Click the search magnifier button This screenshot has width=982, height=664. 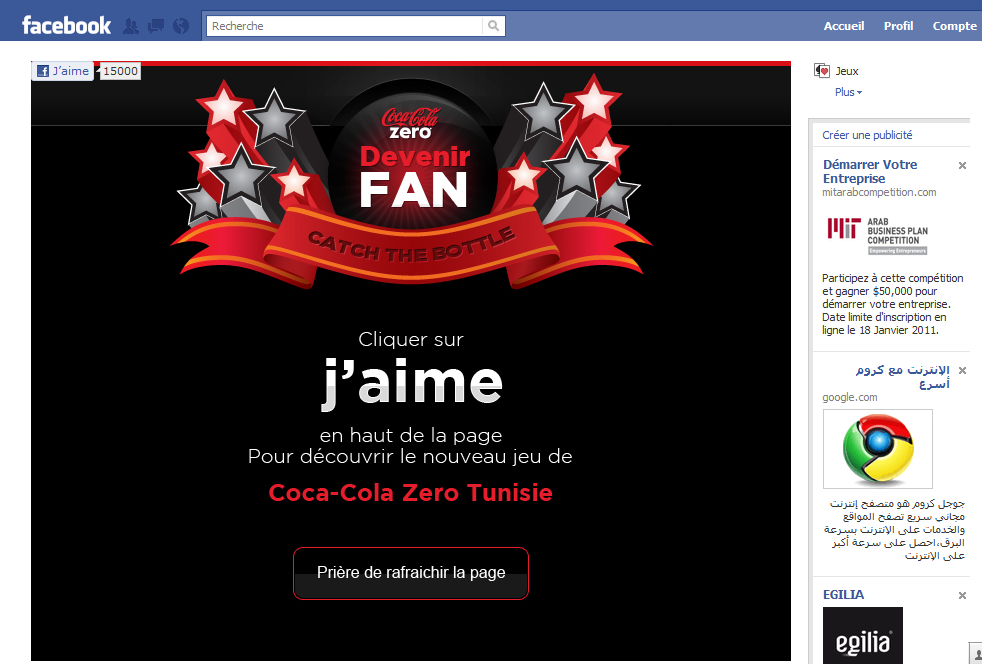click(x=494, y=26)
